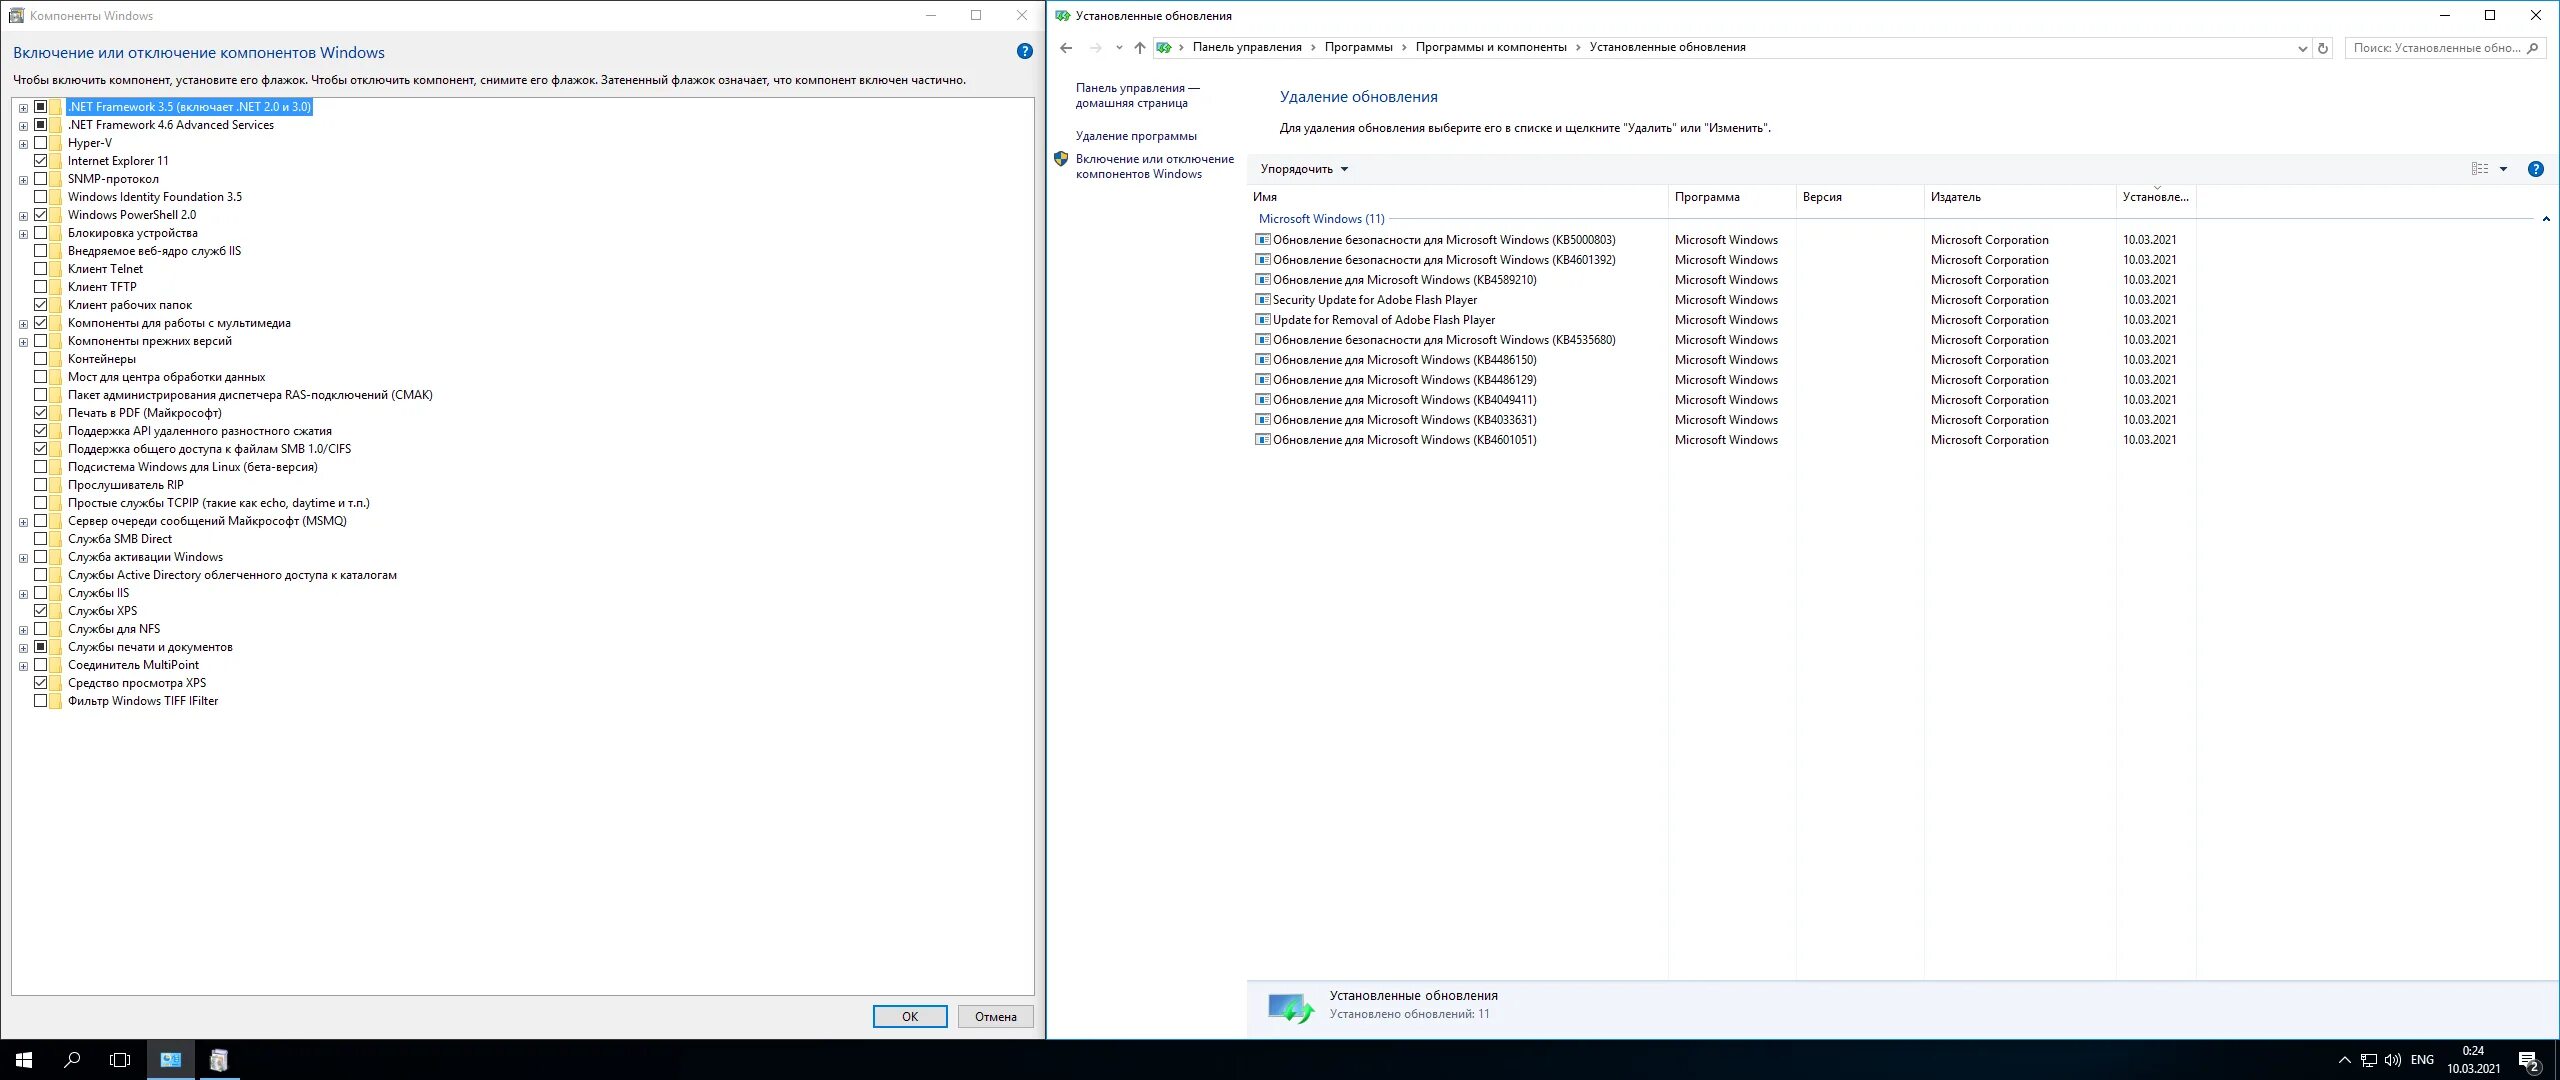This screenshot has width=2560, height=1080.
Task: Check the Клиент Telnet checkbox
Action: pyautogui.click(x=41, y=269)
